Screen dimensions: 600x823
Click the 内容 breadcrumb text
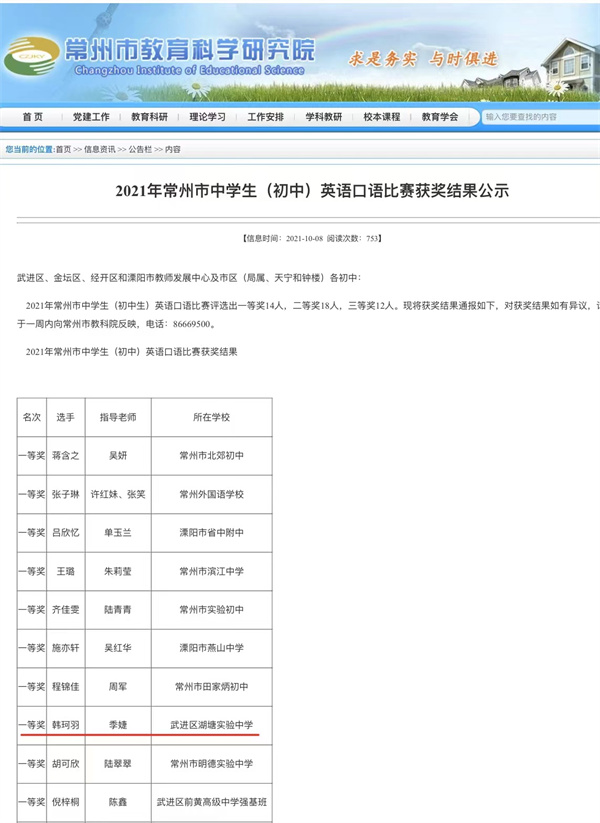point(173,150)
